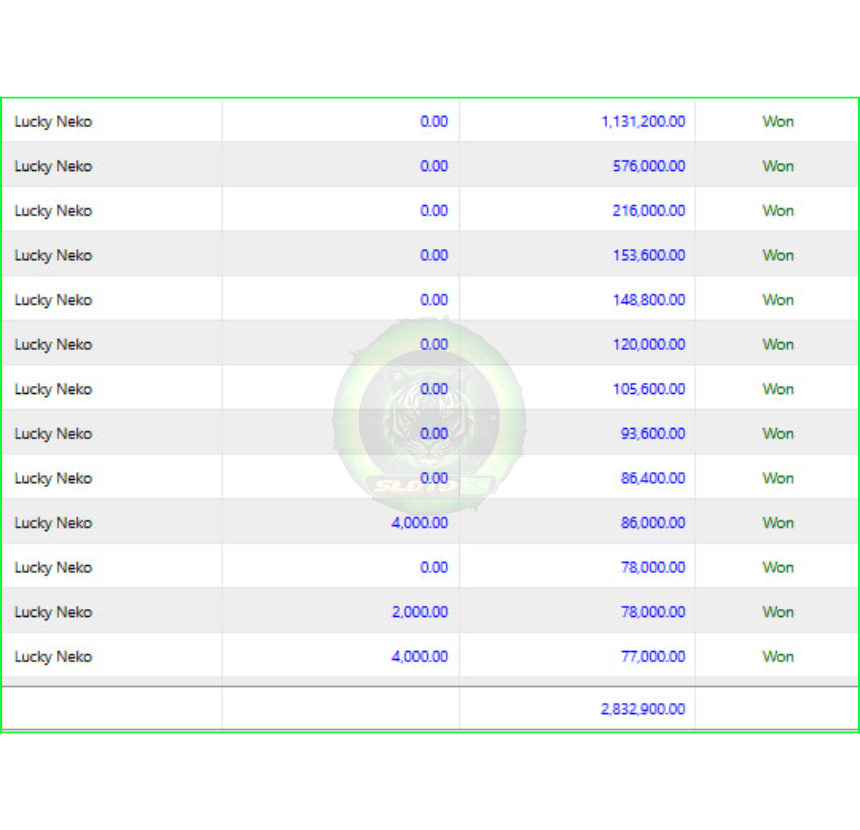Image resolution: width=860 pixels, height=830 pixels.
Task: Click Won status in the 1,131,200.00 row
Action: (x=778, y=121)
